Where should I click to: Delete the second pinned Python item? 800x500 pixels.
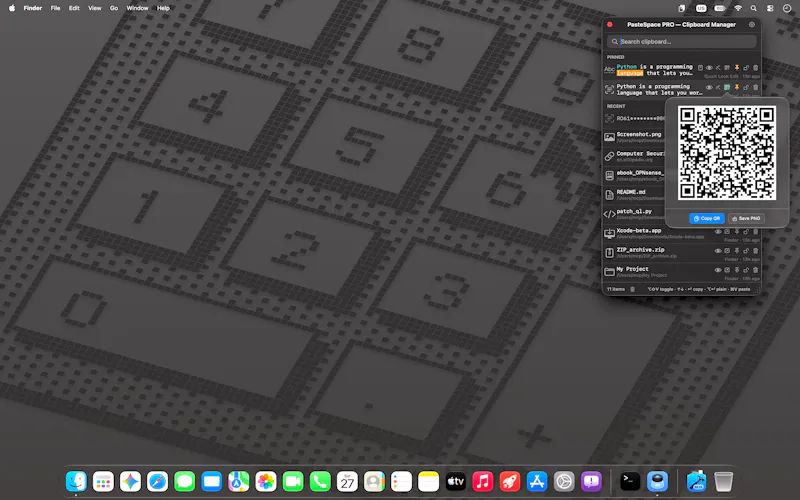[756, 87]
